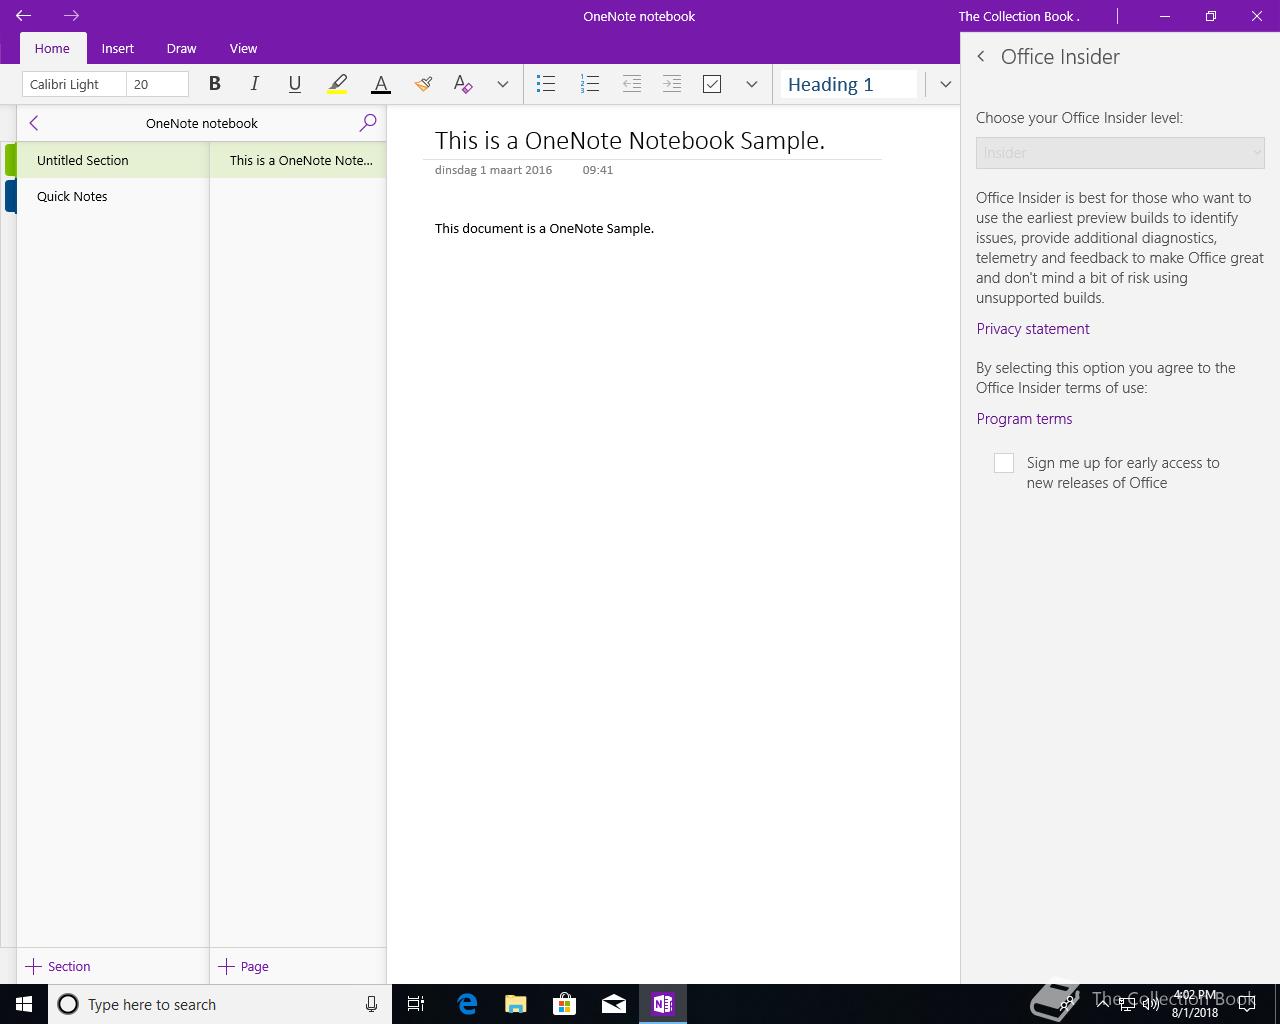The height and width of the screenshot is (1024, 1280).
Task: Go back from the Office Insider pane
Action: click(981, 57)
